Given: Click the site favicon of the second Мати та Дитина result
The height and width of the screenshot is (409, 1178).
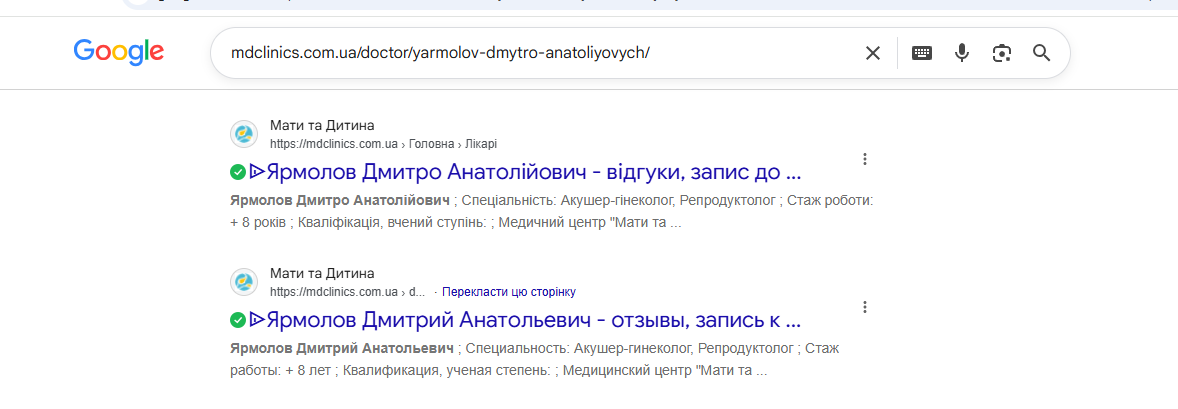Looking at the screenshot, I should (x=244, y=283).
